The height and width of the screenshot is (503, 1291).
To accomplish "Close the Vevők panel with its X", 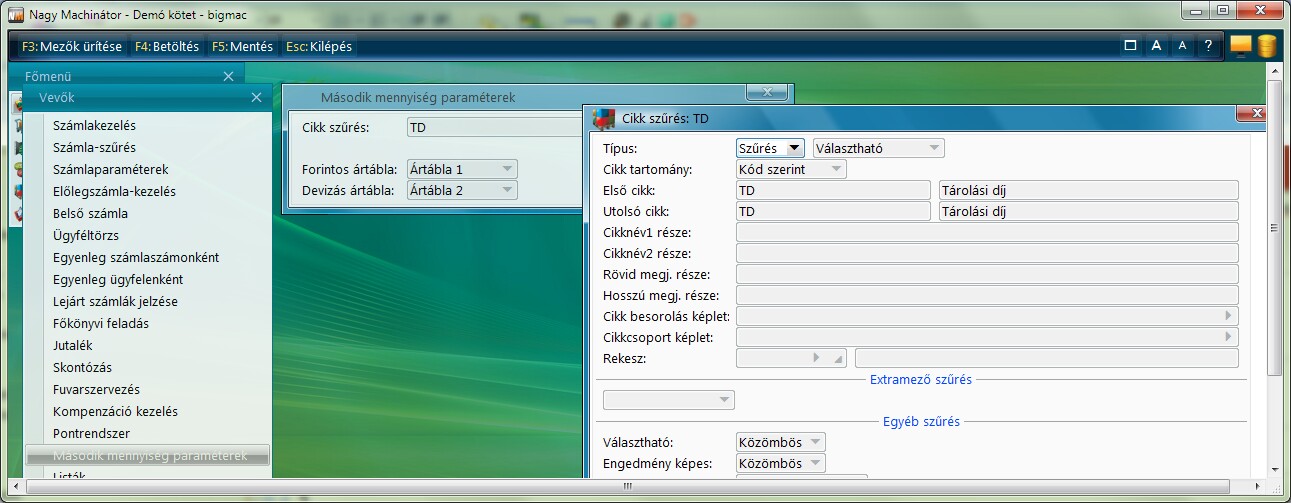I will coord(257,97).
